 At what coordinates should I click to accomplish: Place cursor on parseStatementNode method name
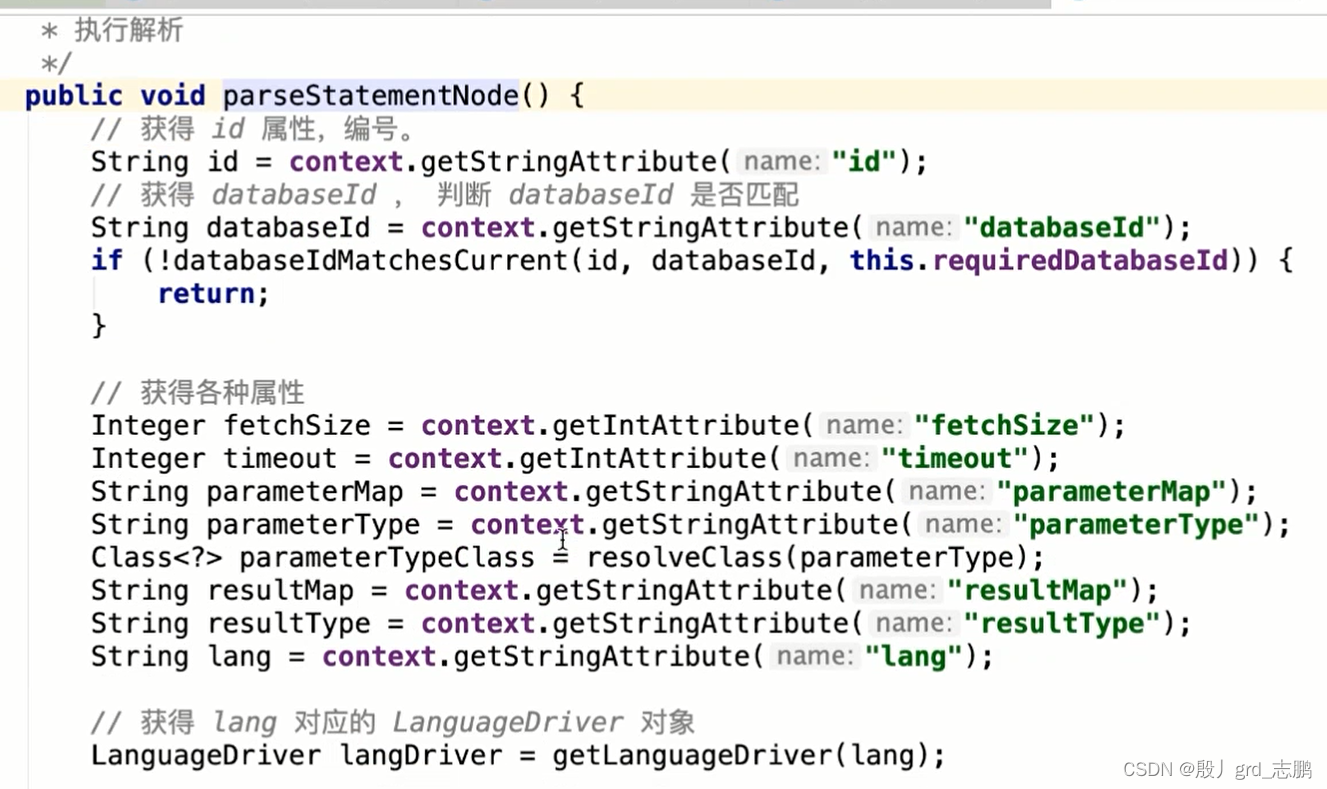[x=370, y=96]
